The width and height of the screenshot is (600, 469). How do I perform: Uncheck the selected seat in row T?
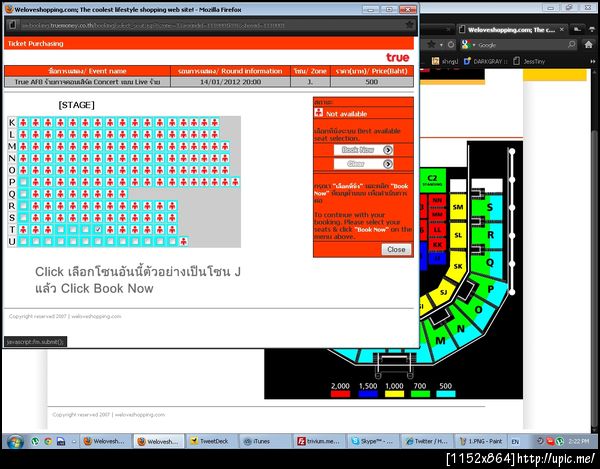click(x=98, y=230)
